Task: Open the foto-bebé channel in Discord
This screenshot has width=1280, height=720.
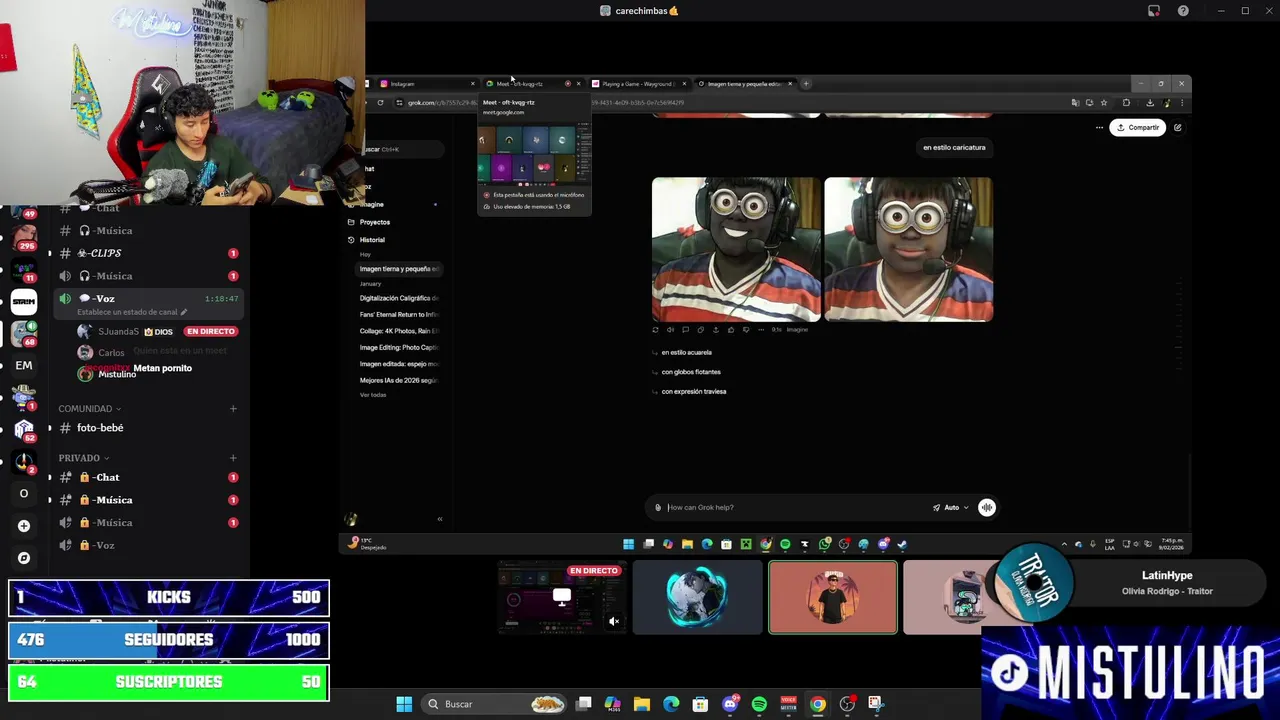Action: pos(100,428)
